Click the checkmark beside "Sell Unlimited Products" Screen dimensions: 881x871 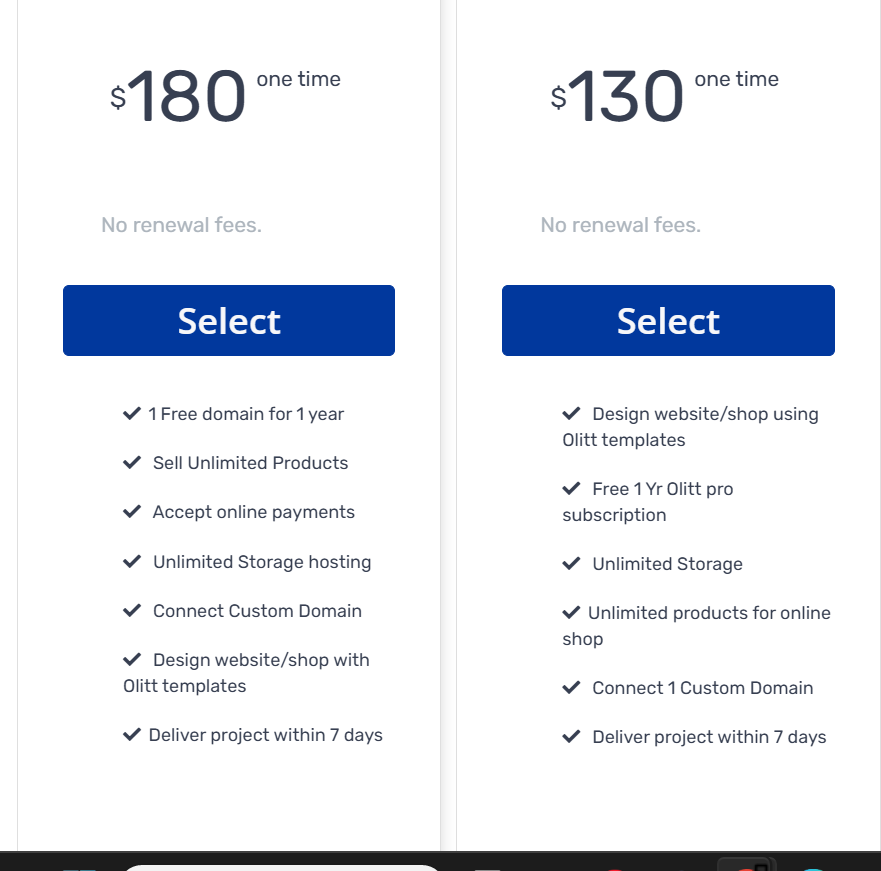click(131, 463)
